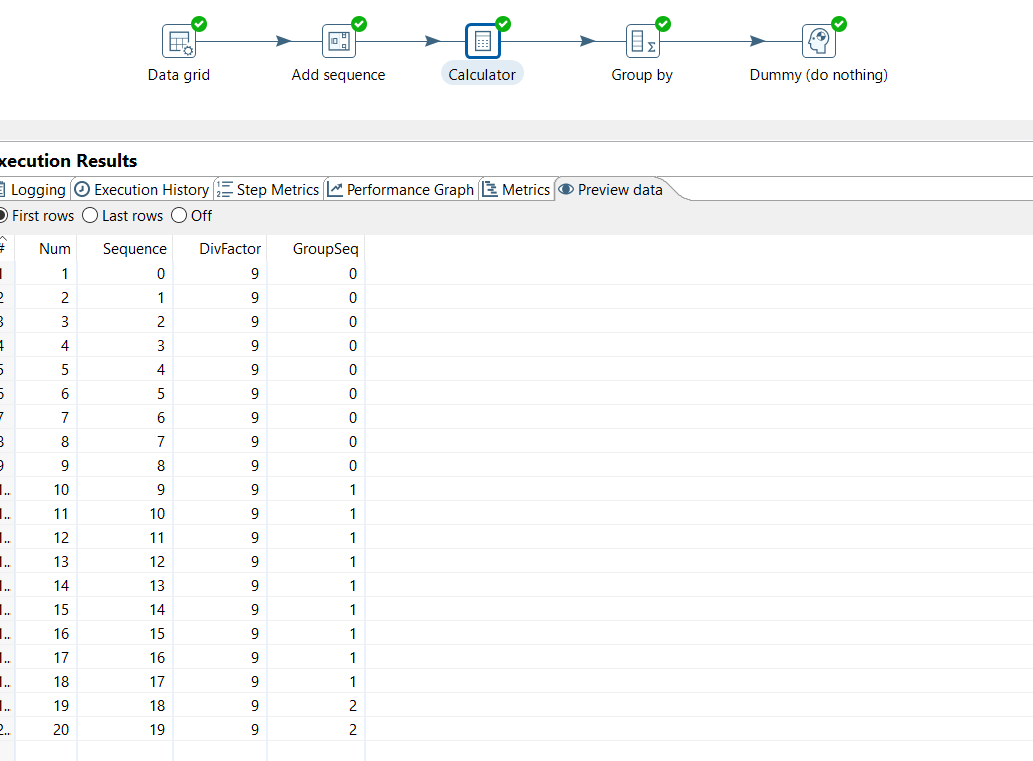Click the Num column header
The width and height of the screenshot is (1033, 761).
55,248
